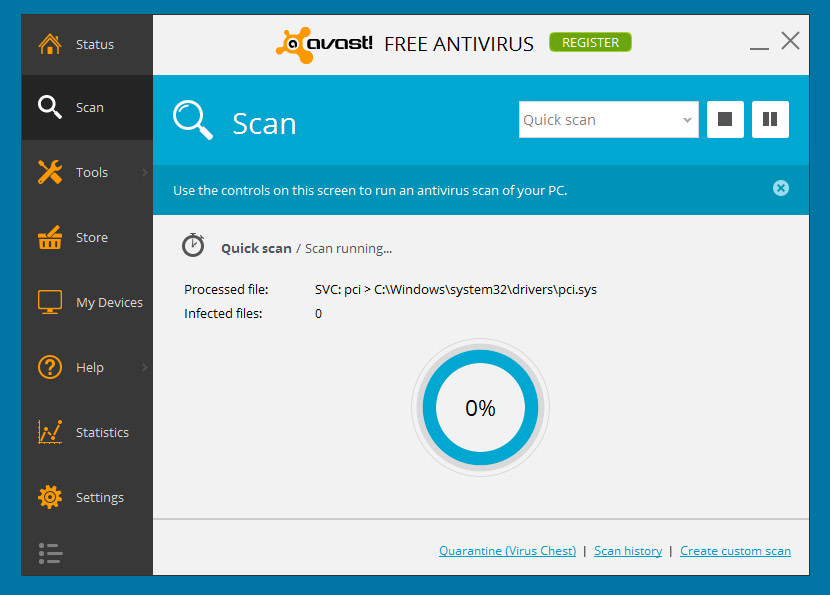Click the My Devices monitor icon
The image size is (830, 595).
pyautogui.click(x=50, y=302)
